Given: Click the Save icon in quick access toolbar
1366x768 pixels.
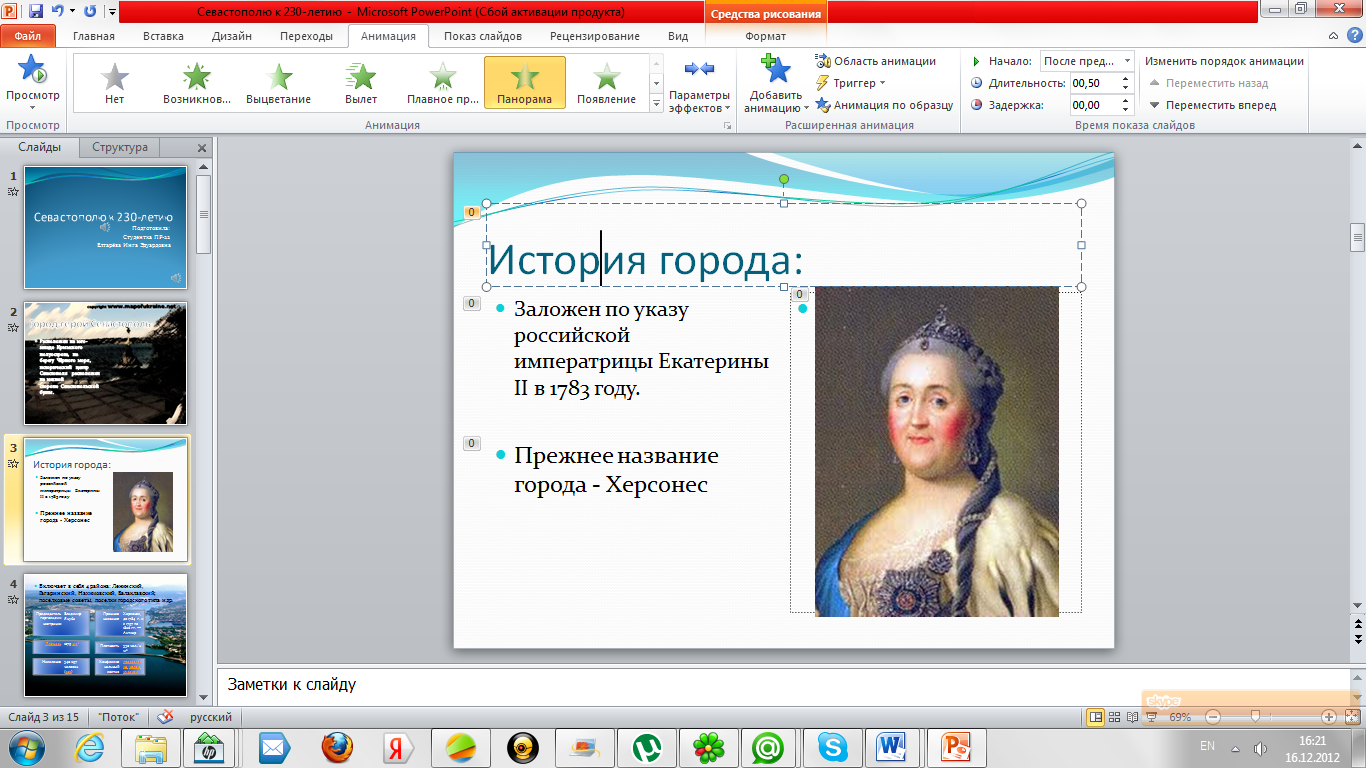Looking at the screenshot, I should (36, 12).
